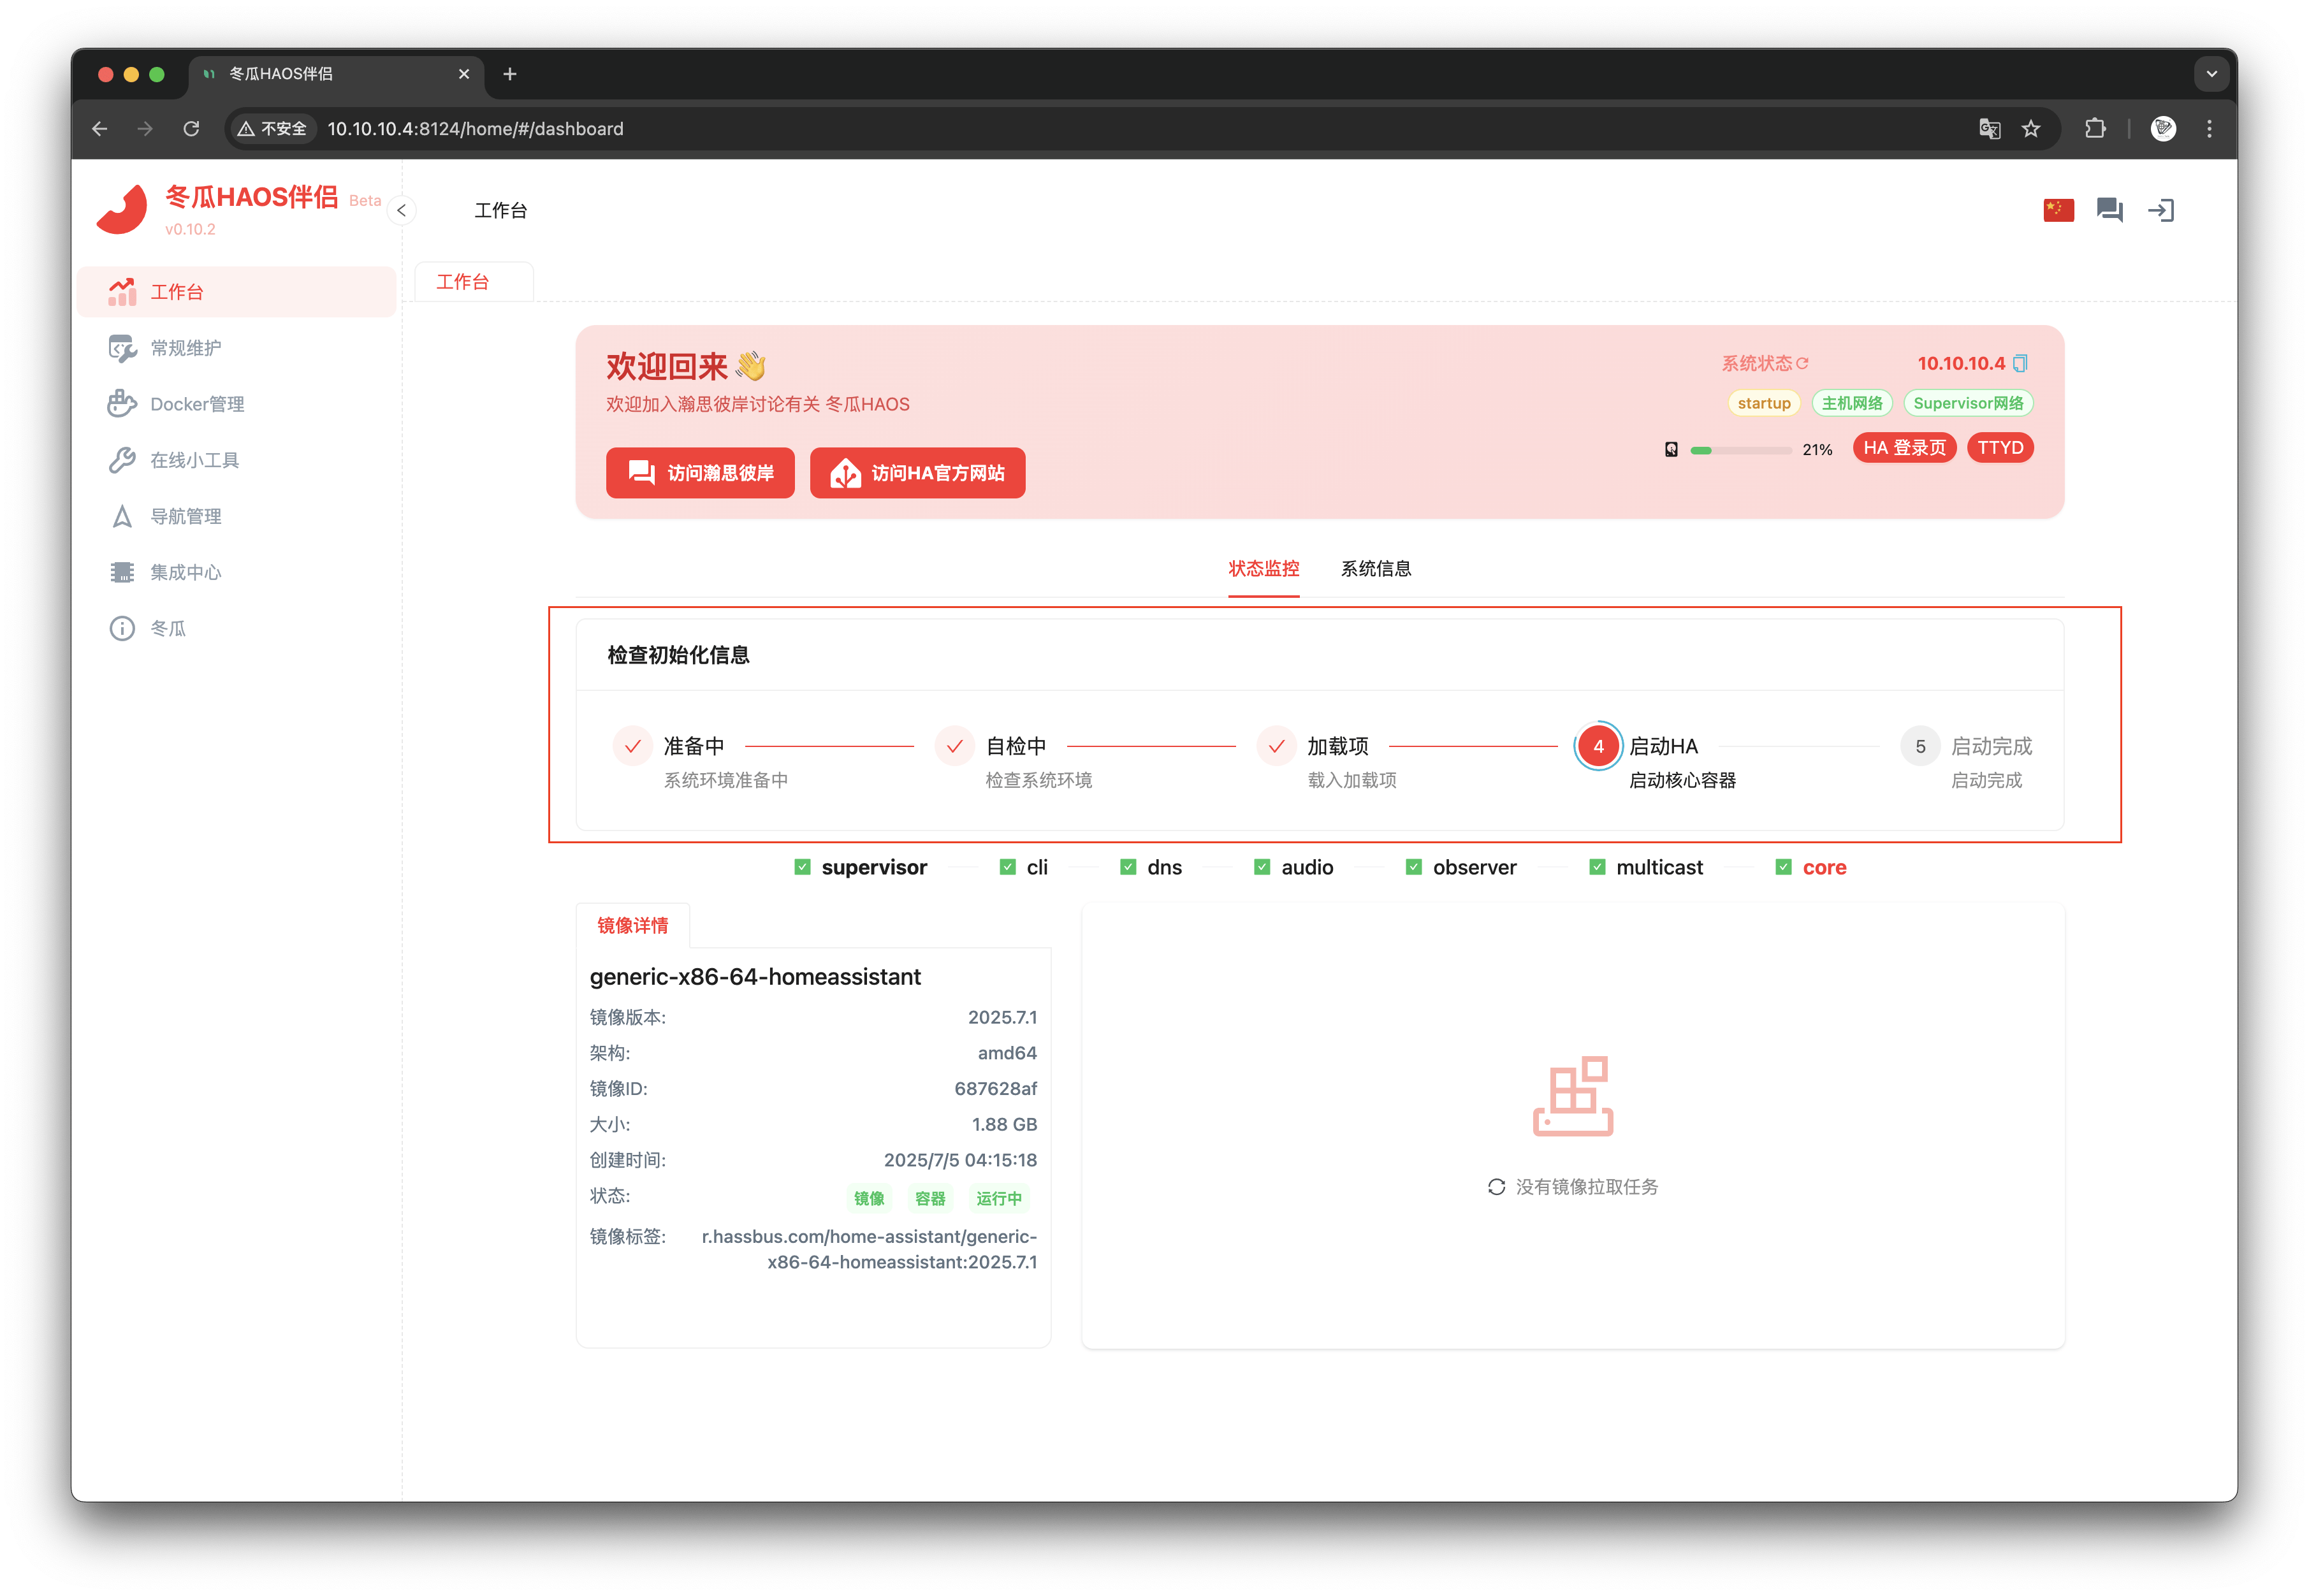Collapse the sidebar with the chevron button
This screenshot has width=2309, height=1596.
coord(401,210)
